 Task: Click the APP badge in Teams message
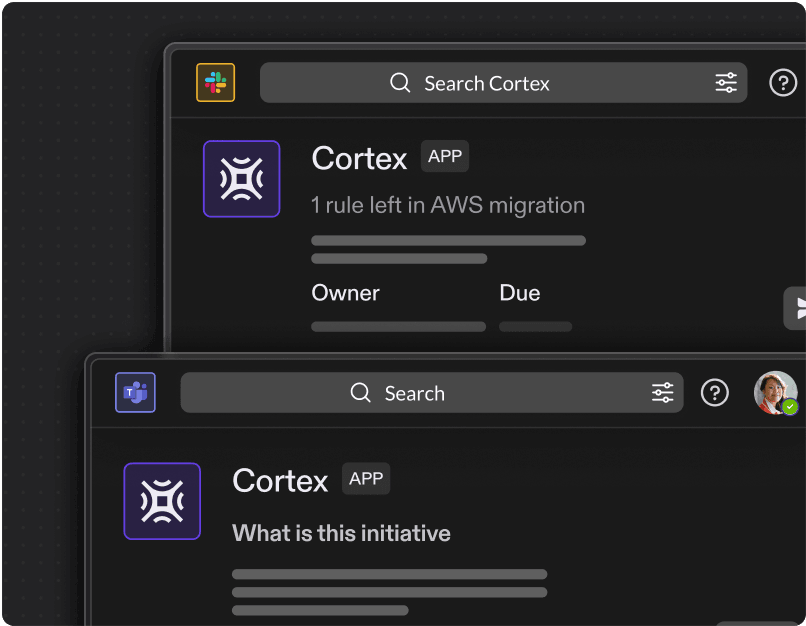pyautogui.click(x=366, y=479)
